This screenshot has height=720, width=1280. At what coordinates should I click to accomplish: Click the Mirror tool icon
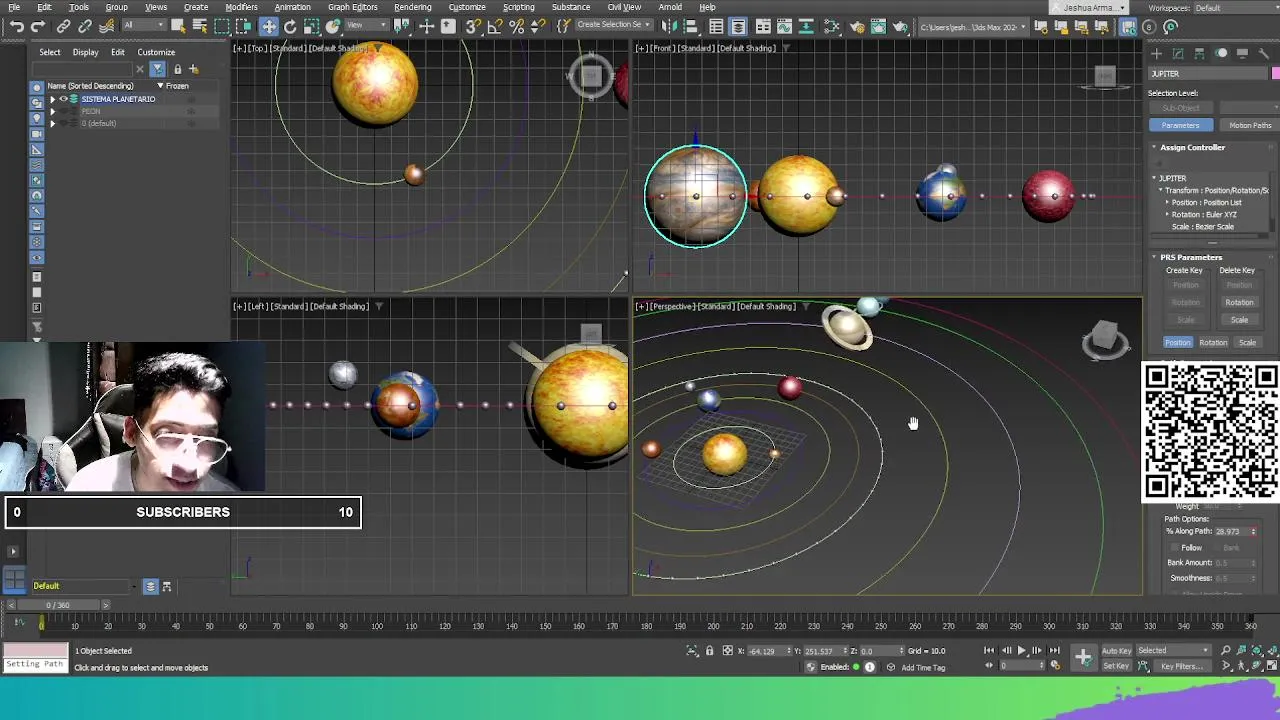click(667, 26)
